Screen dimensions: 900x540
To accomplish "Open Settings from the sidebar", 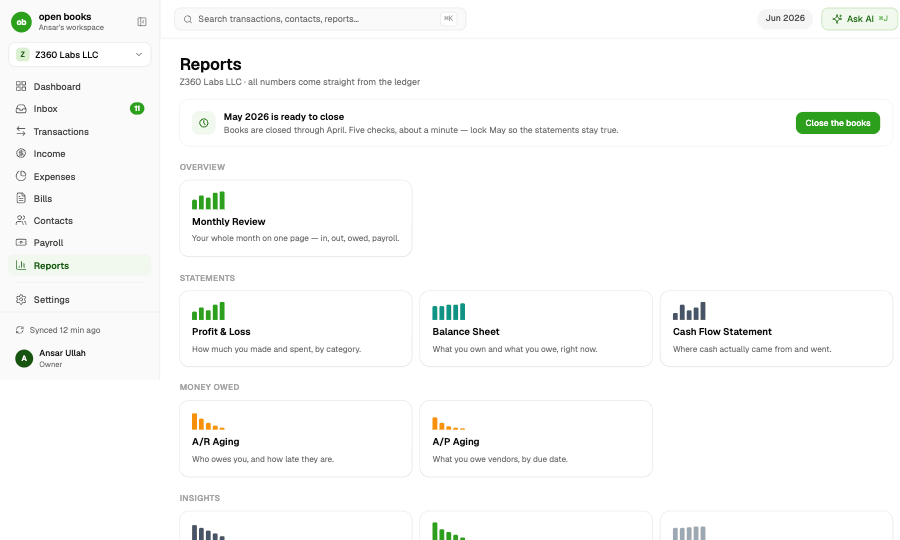I will pos(80,300).
